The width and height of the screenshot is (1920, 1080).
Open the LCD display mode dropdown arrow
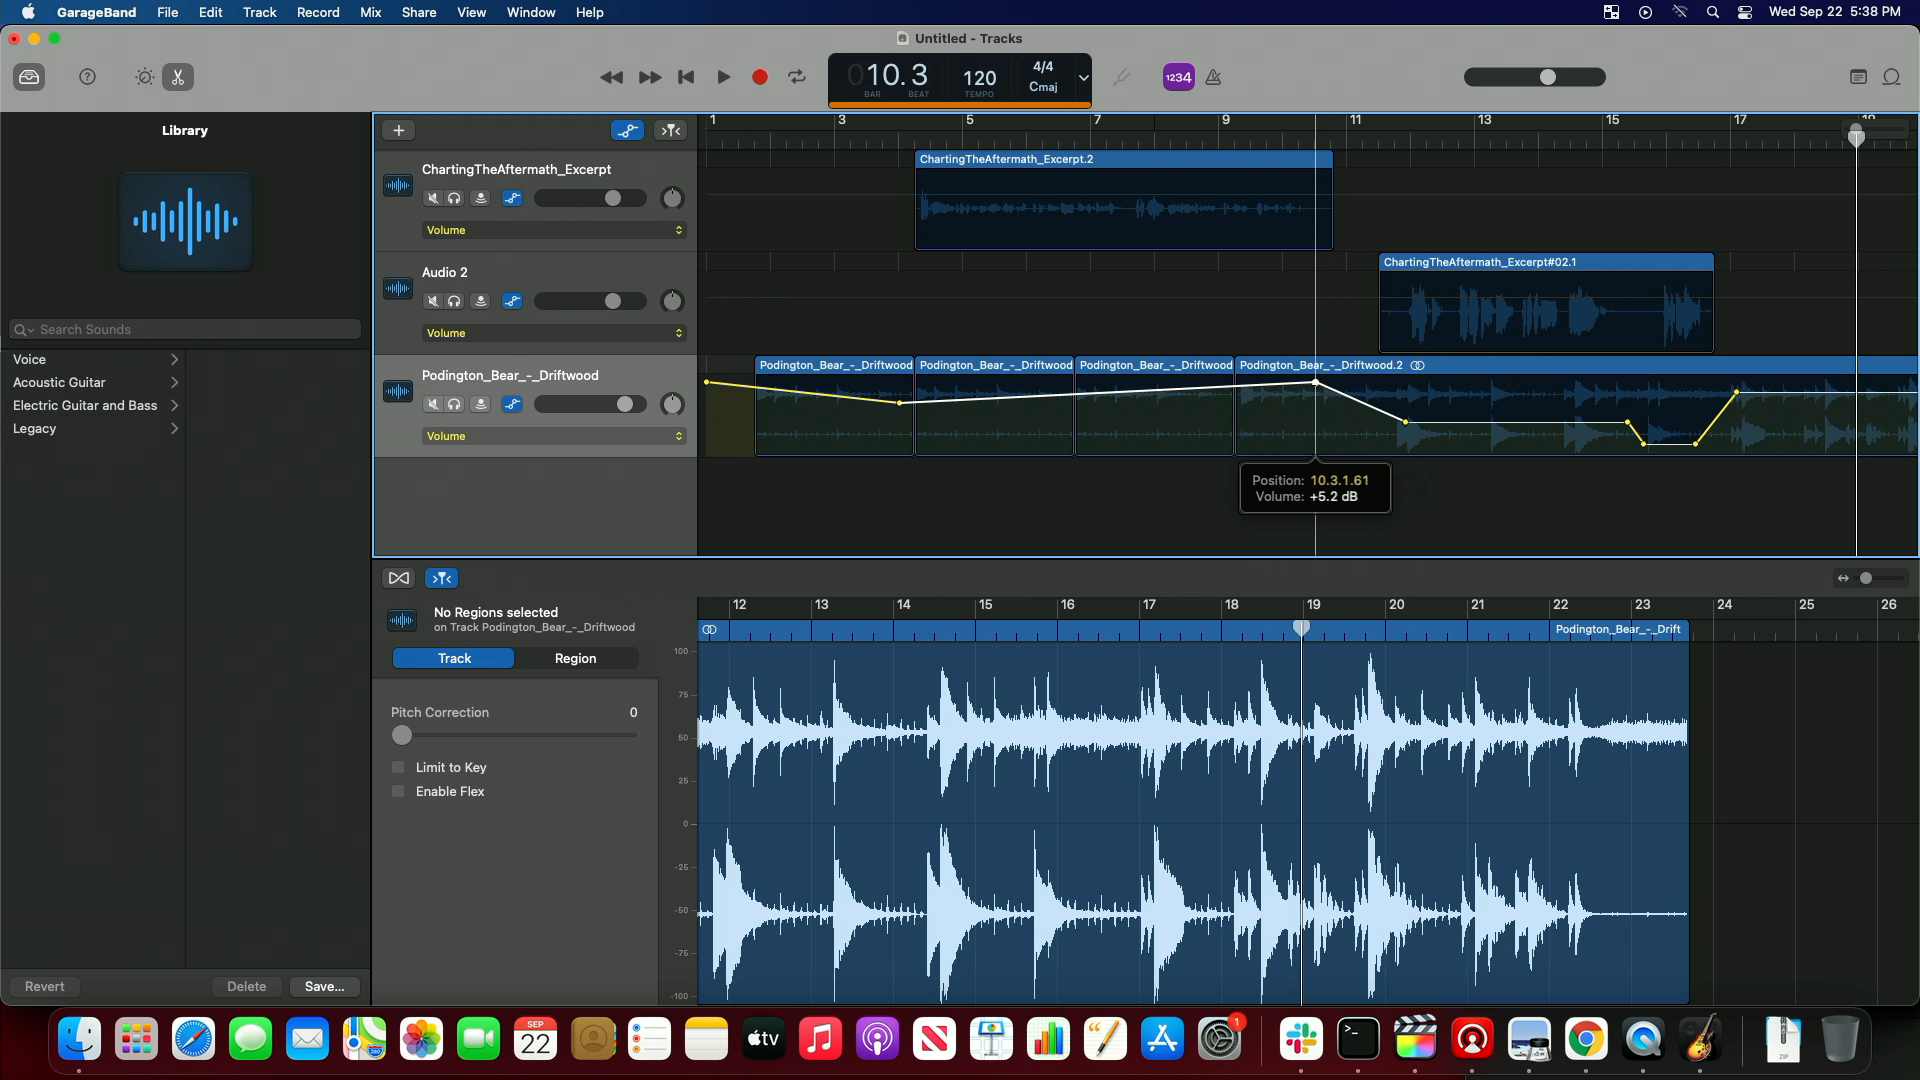(1083, 77)
